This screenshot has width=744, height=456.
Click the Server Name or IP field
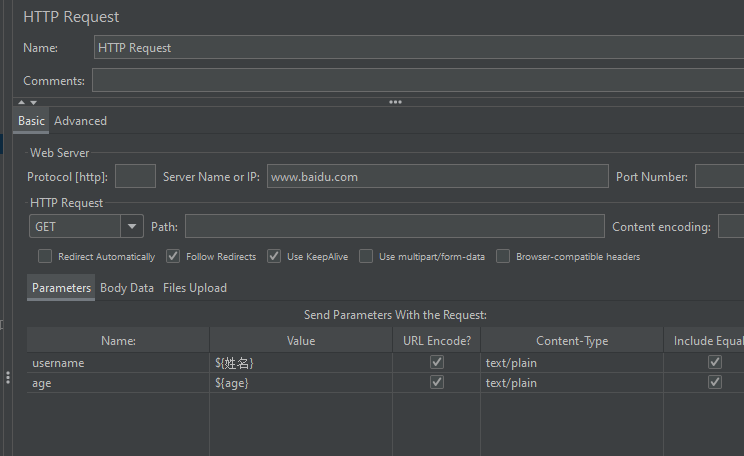[x=437, y=177]
